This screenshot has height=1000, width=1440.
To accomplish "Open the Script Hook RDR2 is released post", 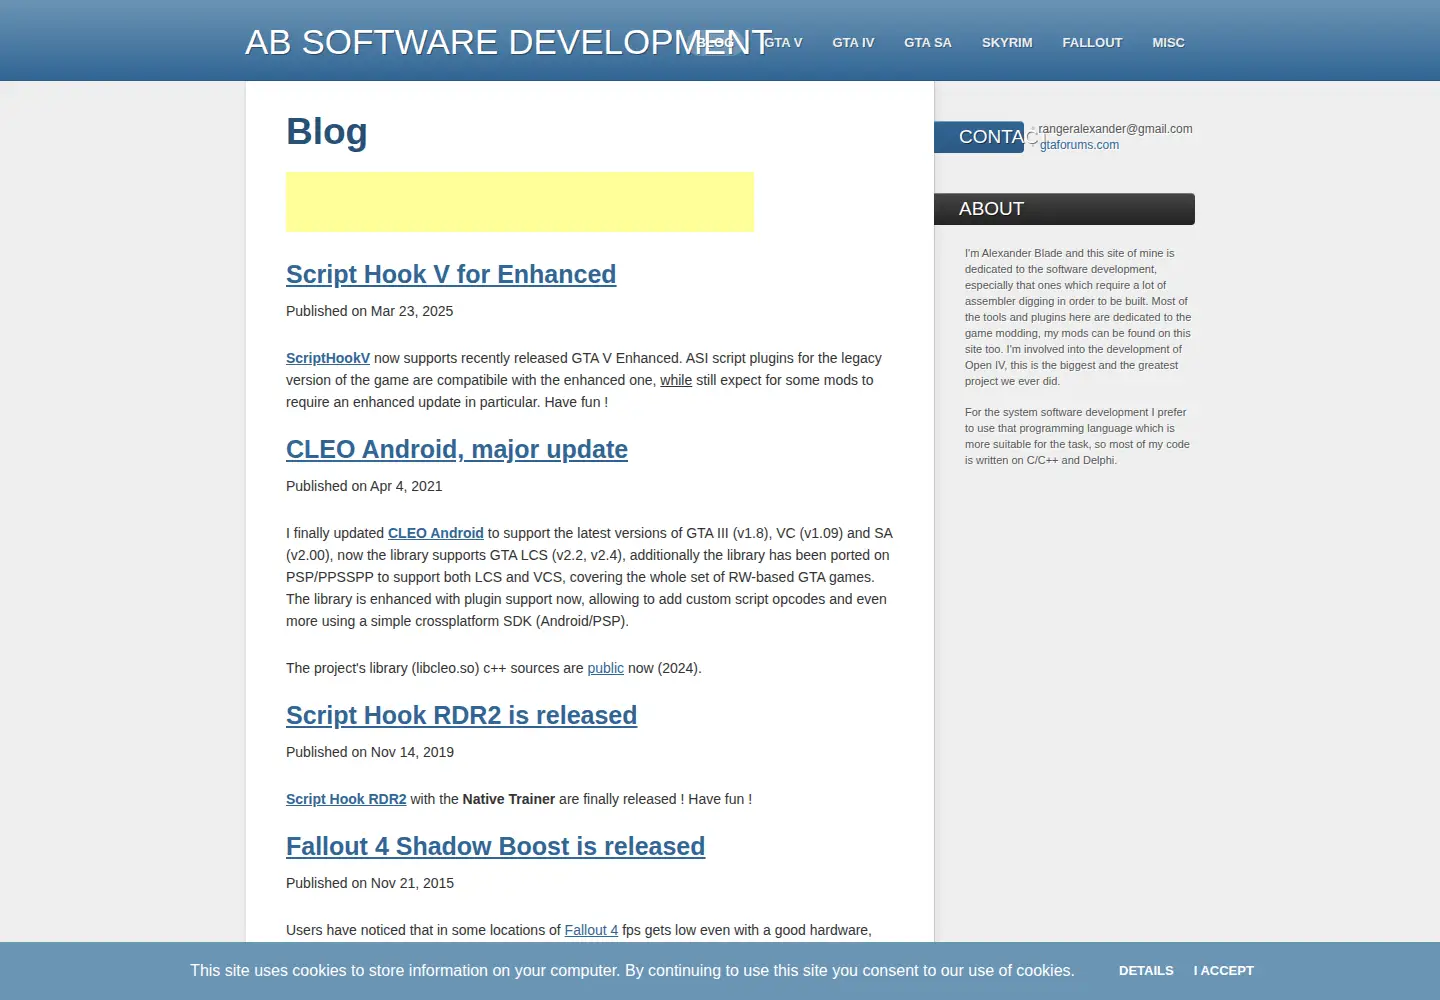I will coord(461,715).
